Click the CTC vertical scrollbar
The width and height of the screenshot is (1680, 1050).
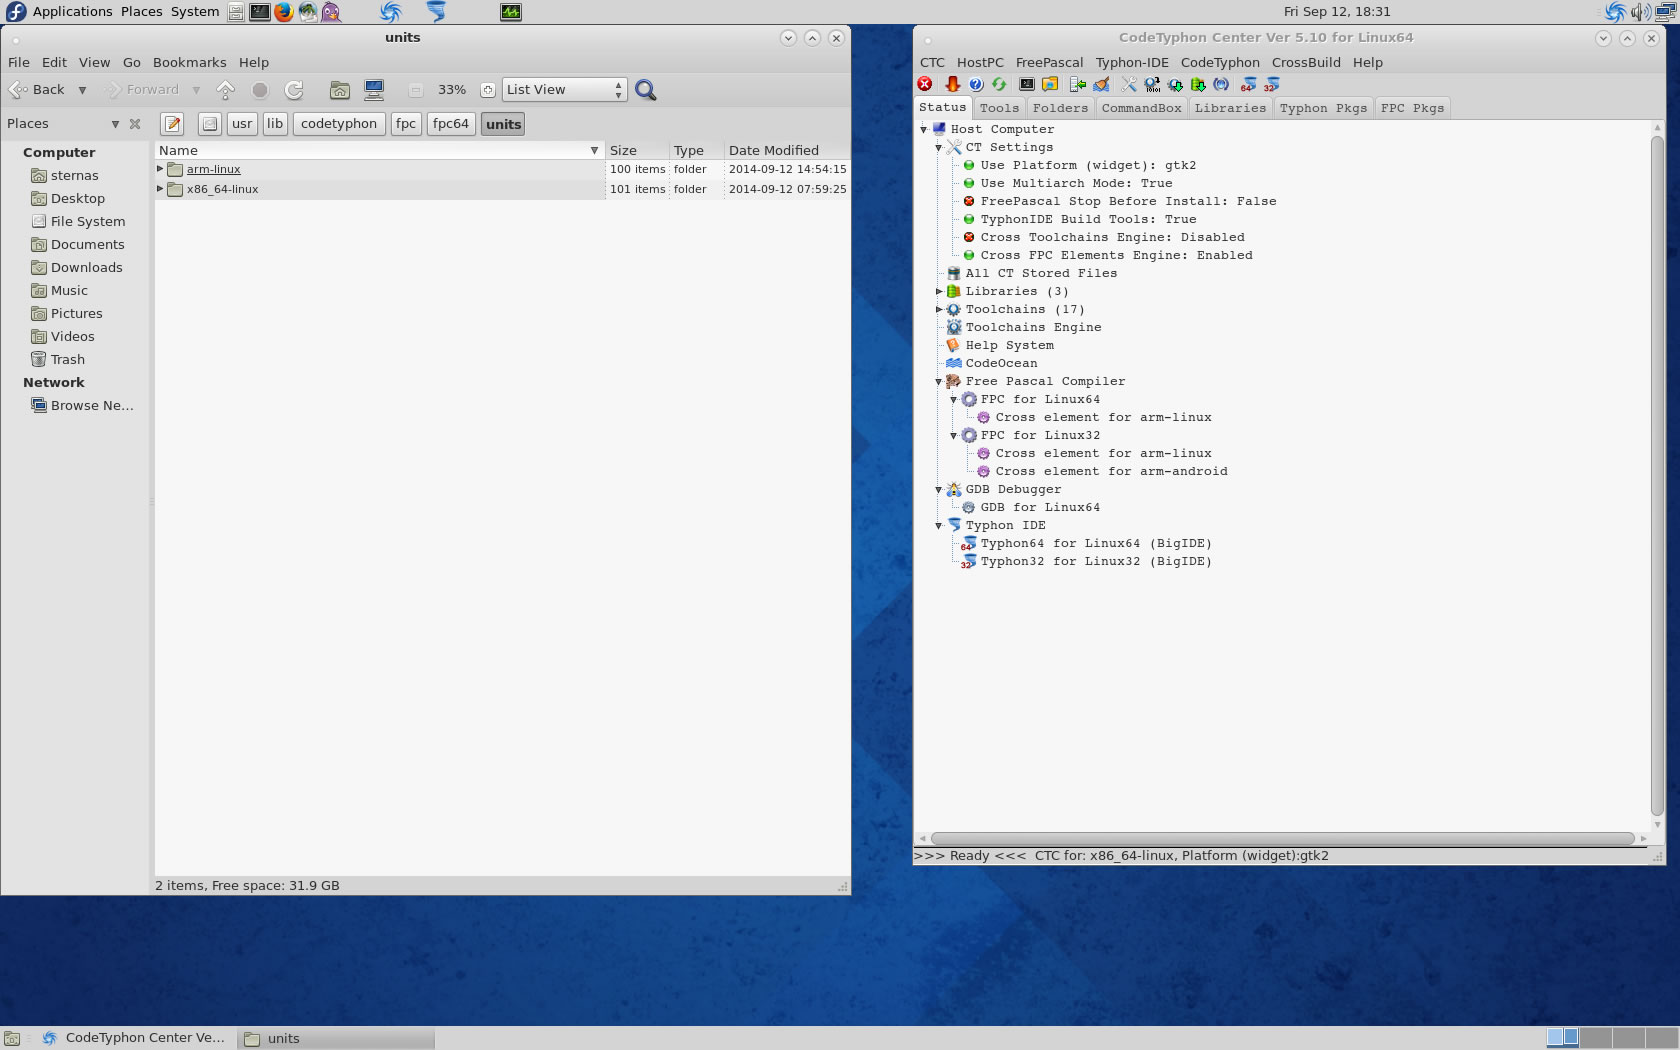[x=1657, y=475]
